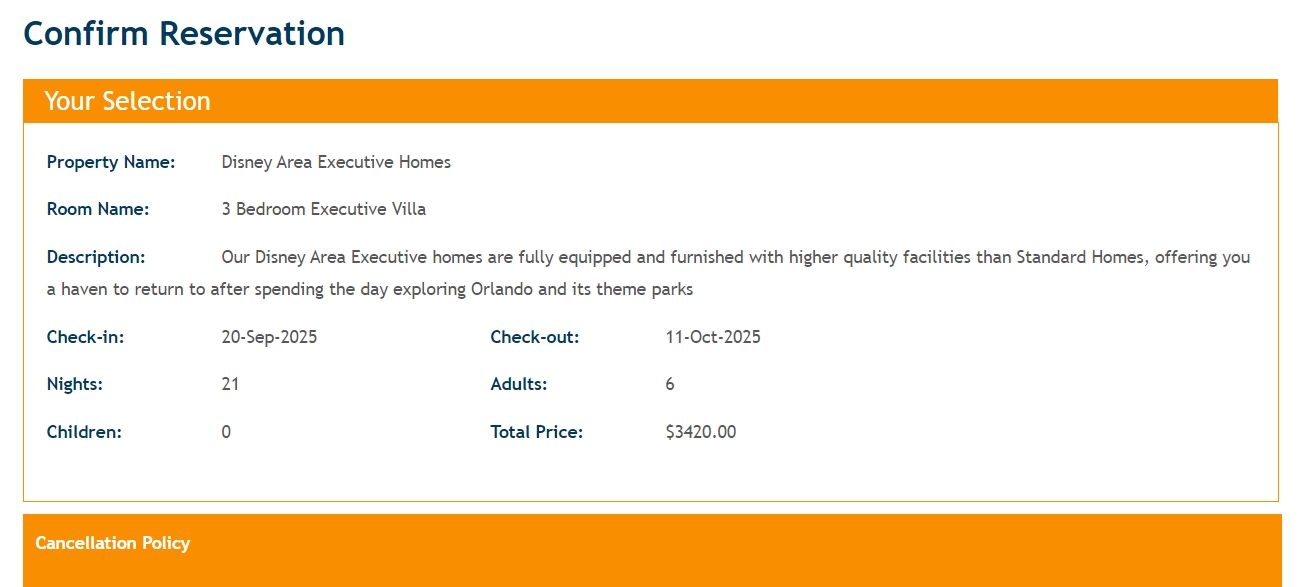Click the check-out date 11-Oct-2025
1299x587 pixels.
click(713, 337)
